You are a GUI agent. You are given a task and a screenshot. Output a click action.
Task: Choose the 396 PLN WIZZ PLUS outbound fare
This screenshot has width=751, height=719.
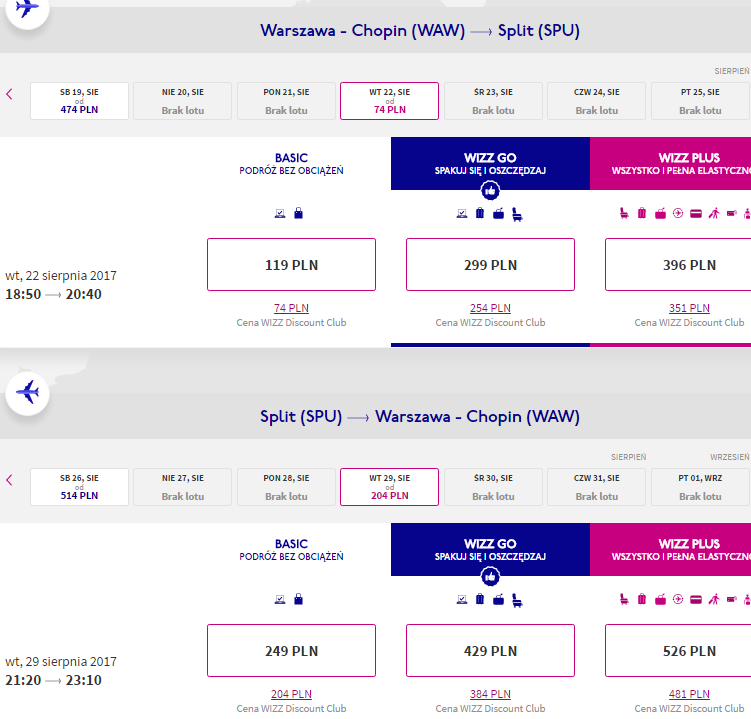(x=678, y=264)
